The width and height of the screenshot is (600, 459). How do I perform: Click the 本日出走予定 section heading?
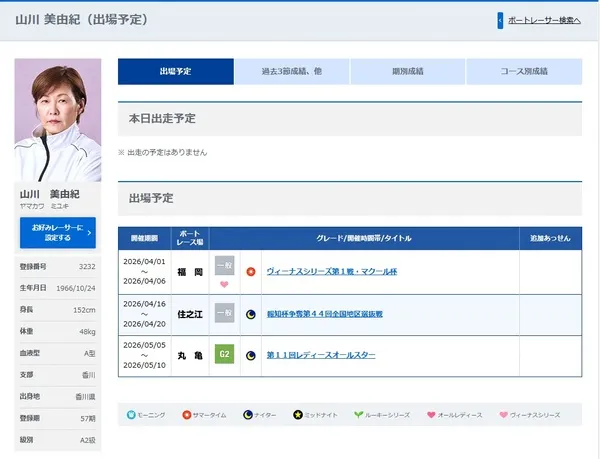tap(162, 119)
